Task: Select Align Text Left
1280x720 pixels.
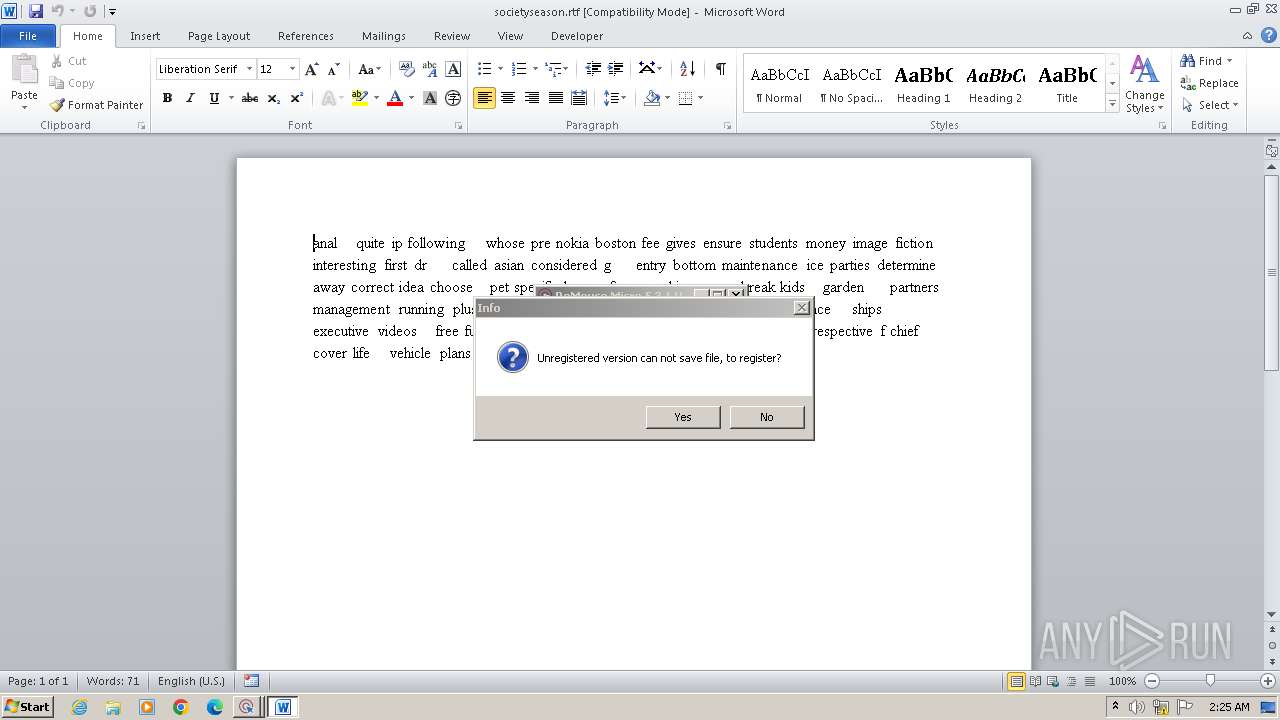Action: coord(484,98)
